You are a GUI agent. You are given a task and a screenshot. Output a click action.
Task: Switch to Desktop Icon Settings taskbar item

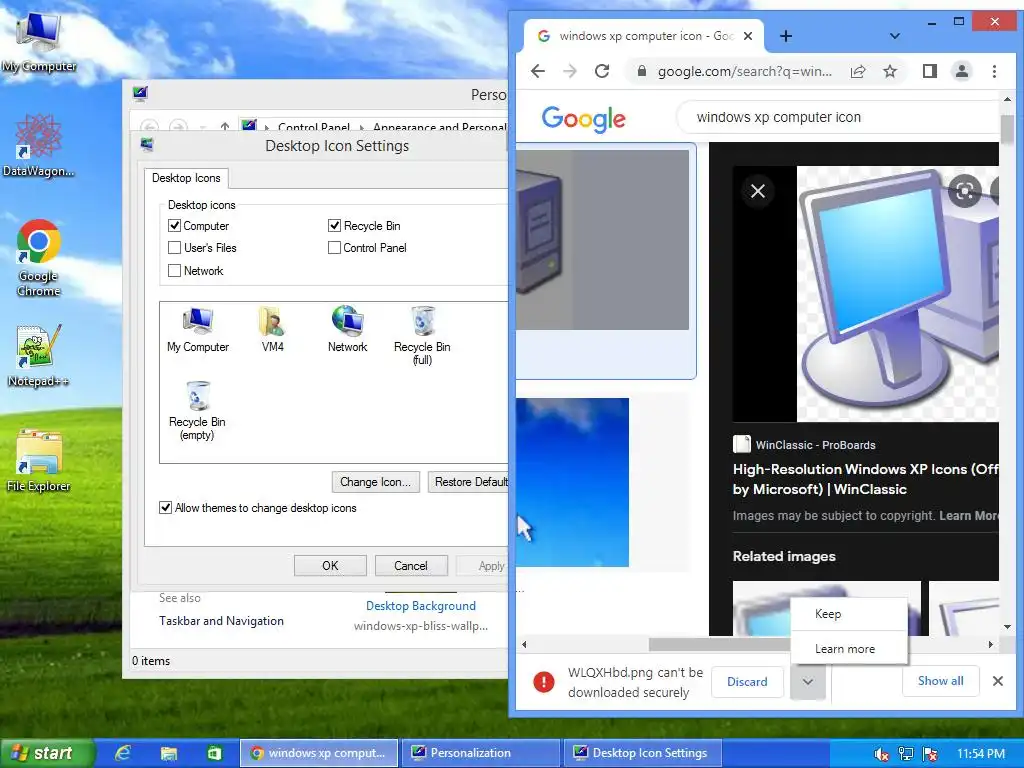click(x=643, y=753)
